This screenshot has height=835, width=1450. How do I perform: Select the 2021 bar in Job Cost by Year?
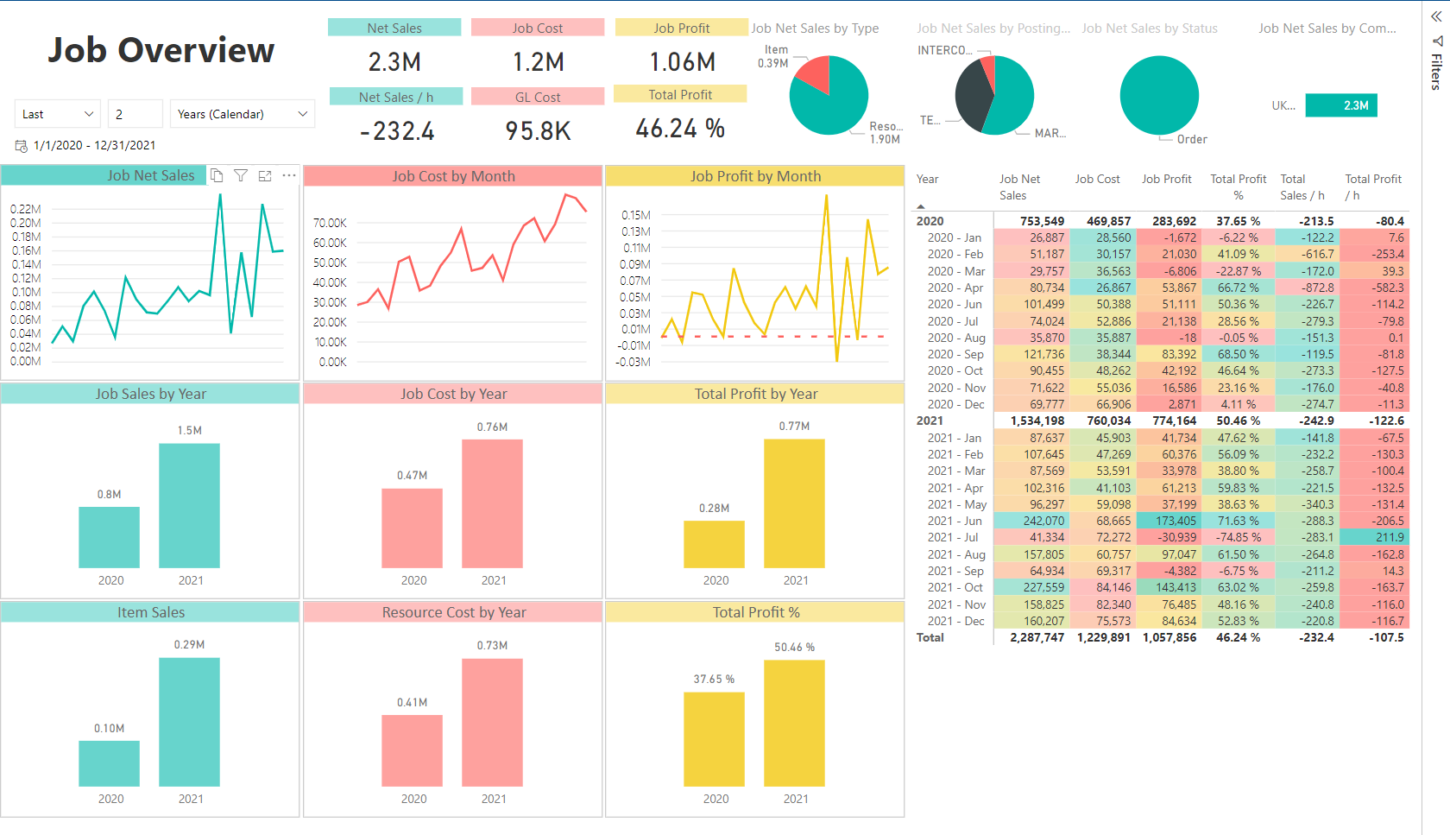click(x=492, y=504)
